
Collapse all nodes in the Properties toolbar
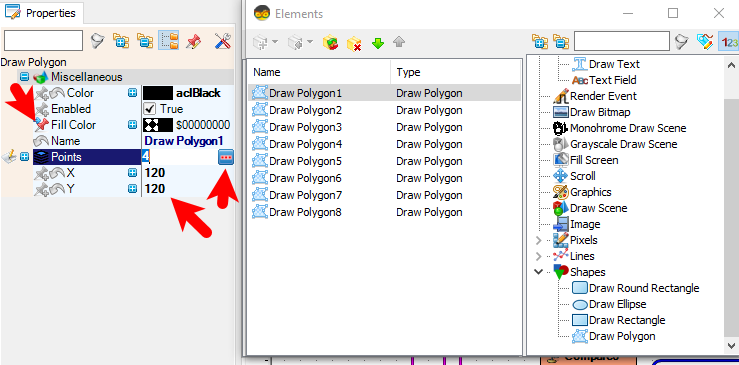[x=145, y=41]
